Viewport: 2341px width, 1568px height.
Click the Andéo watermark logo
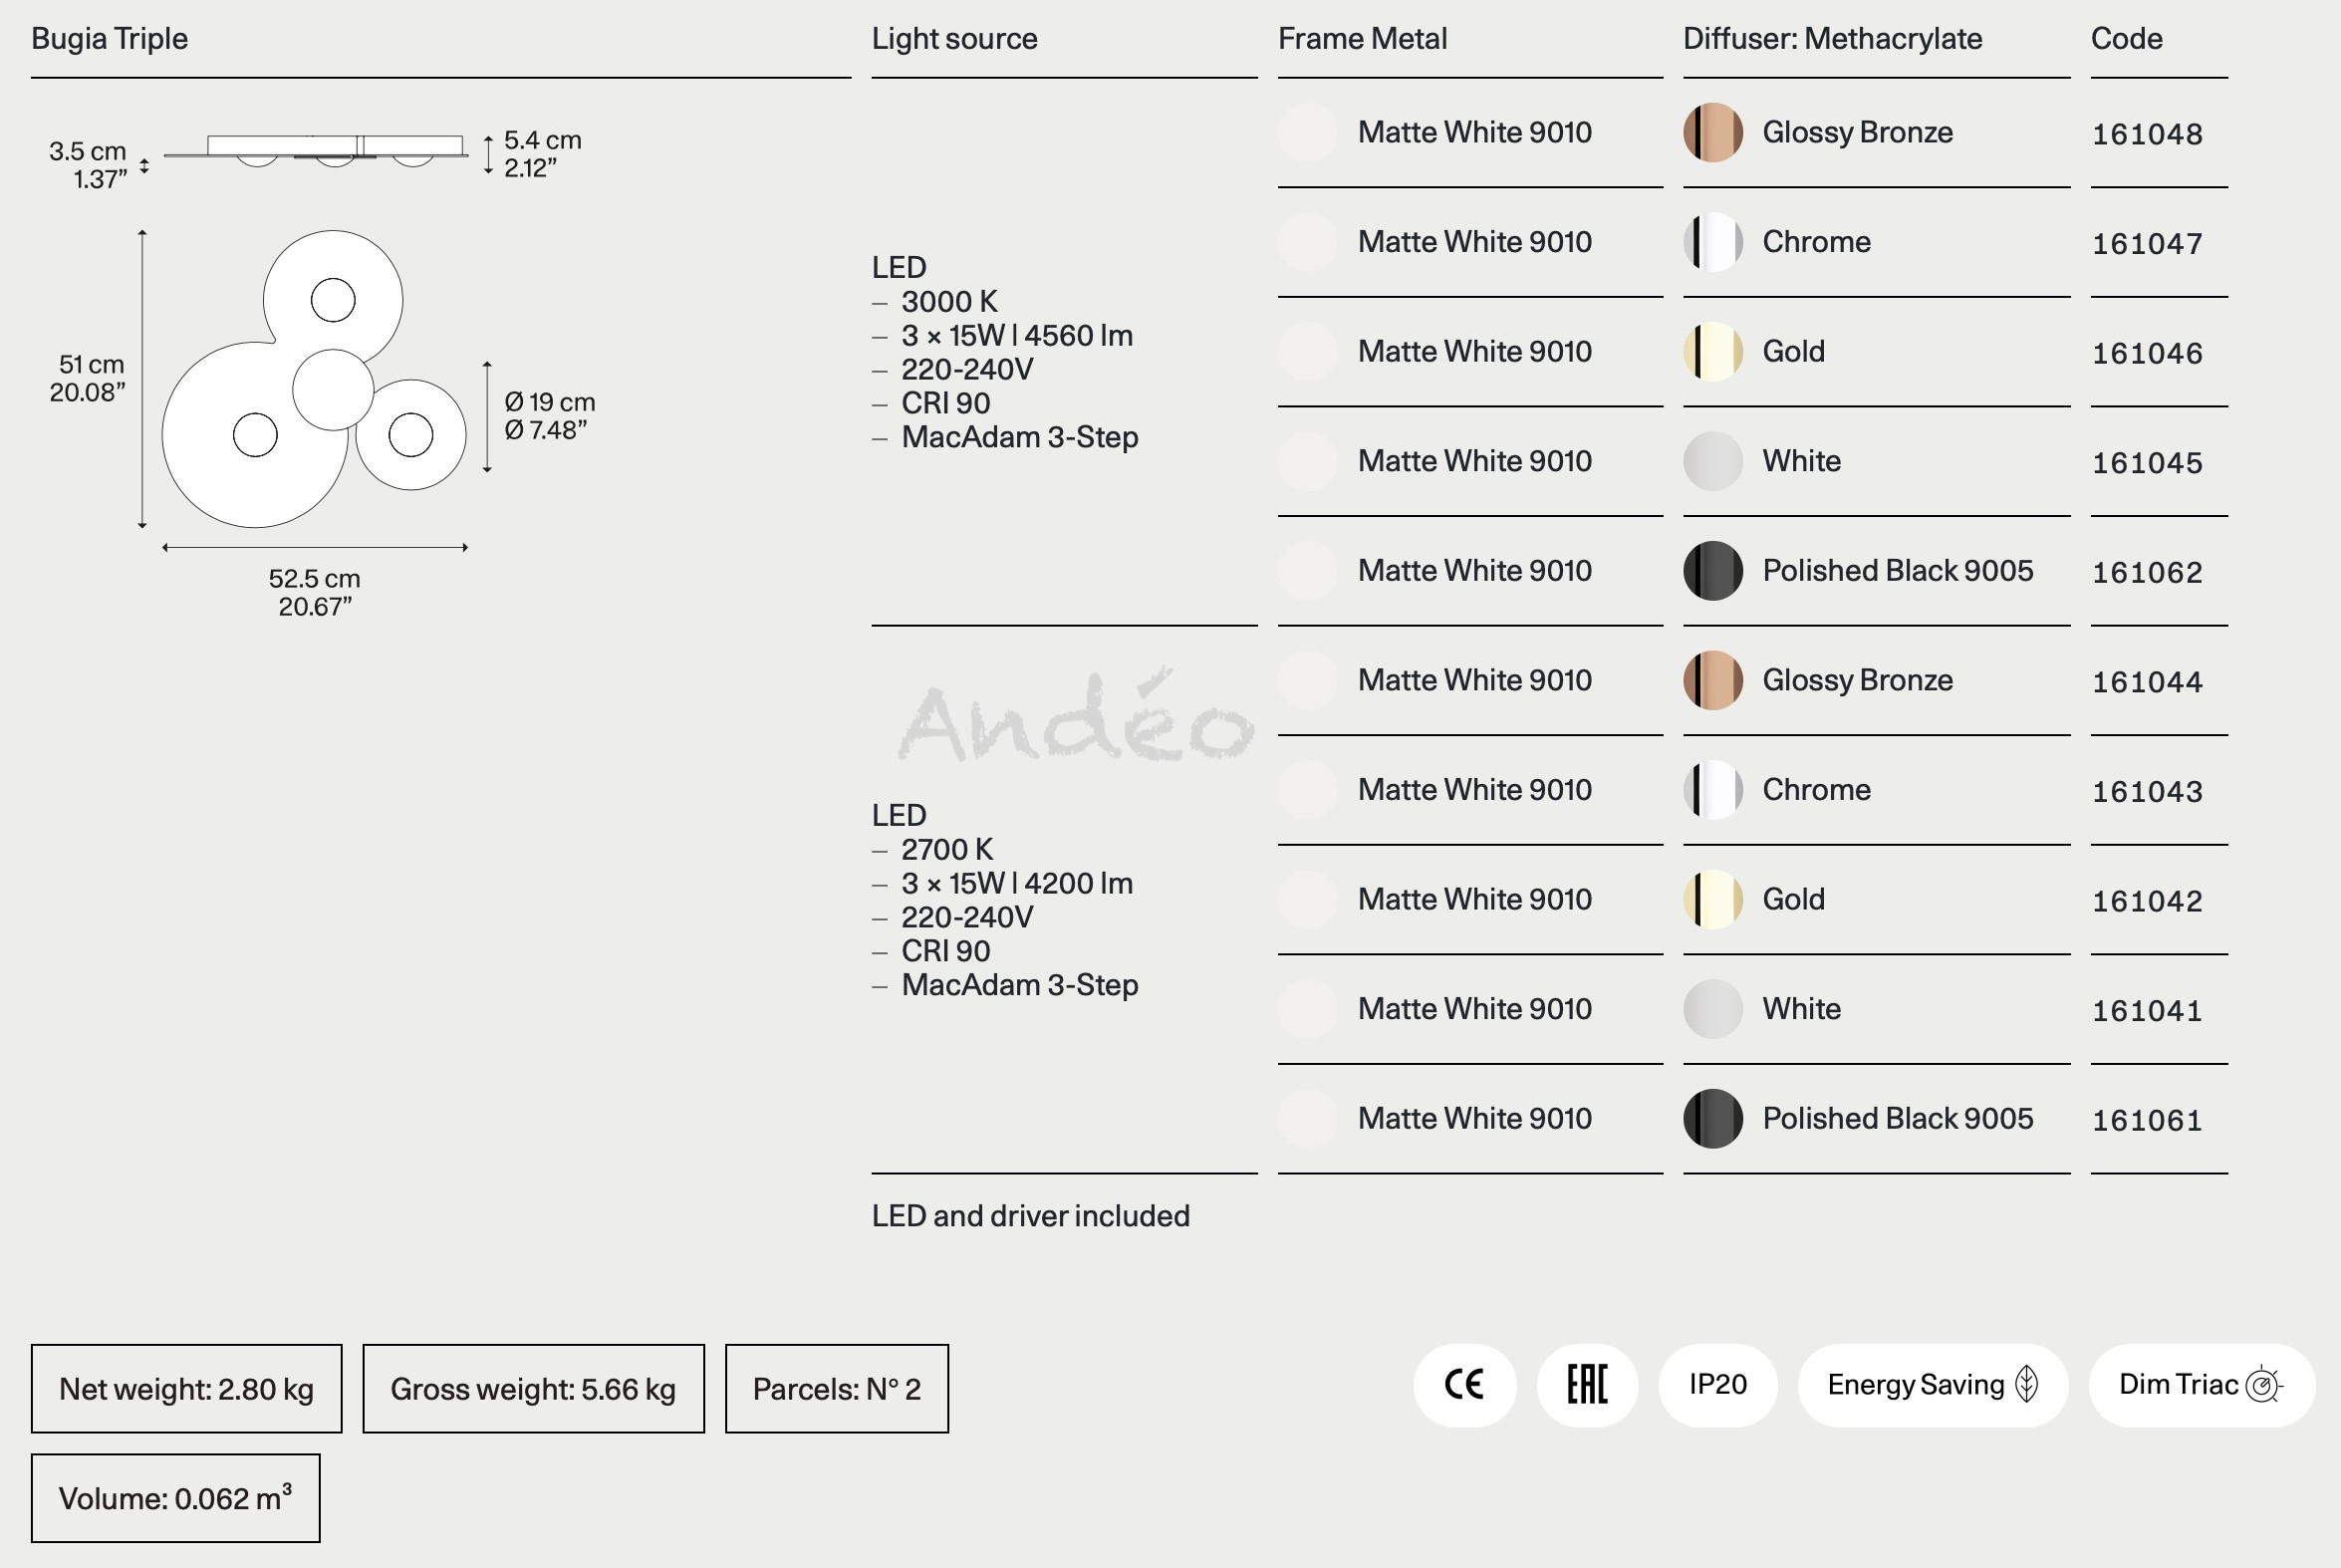click(x=1076, y=716)
